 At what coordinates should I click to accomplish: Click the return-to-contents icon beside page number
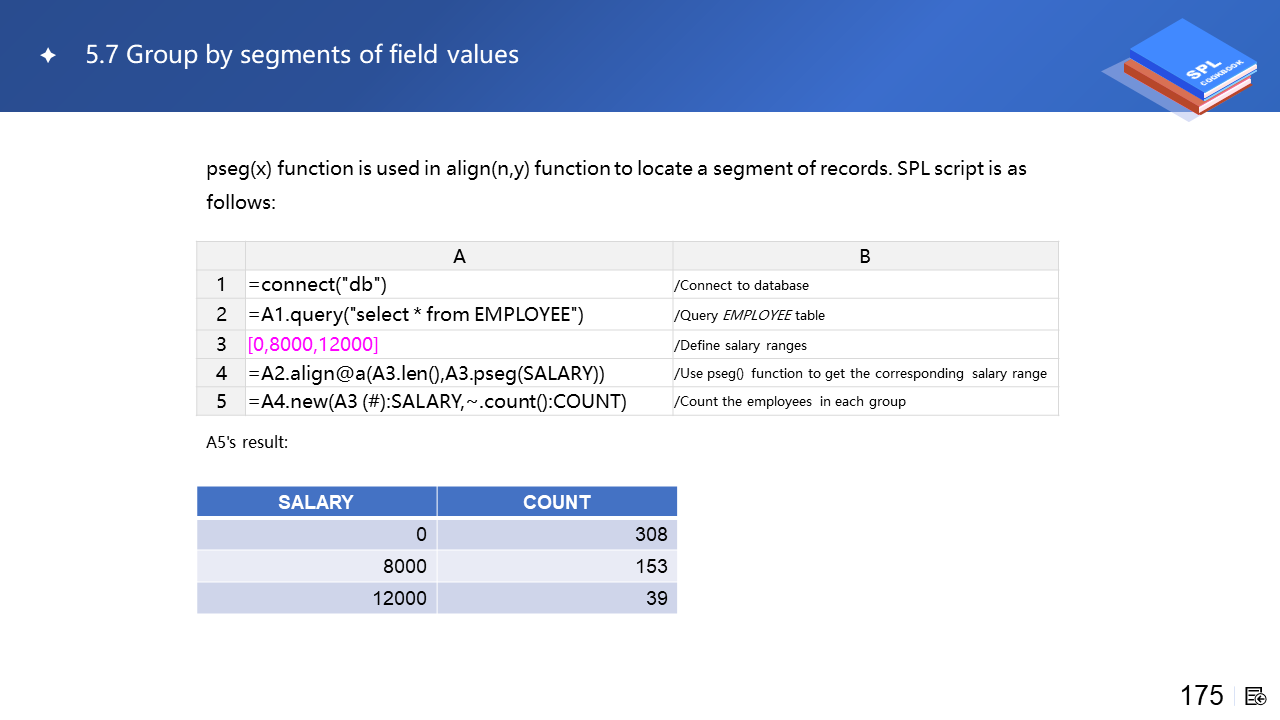click(1256, 696)
